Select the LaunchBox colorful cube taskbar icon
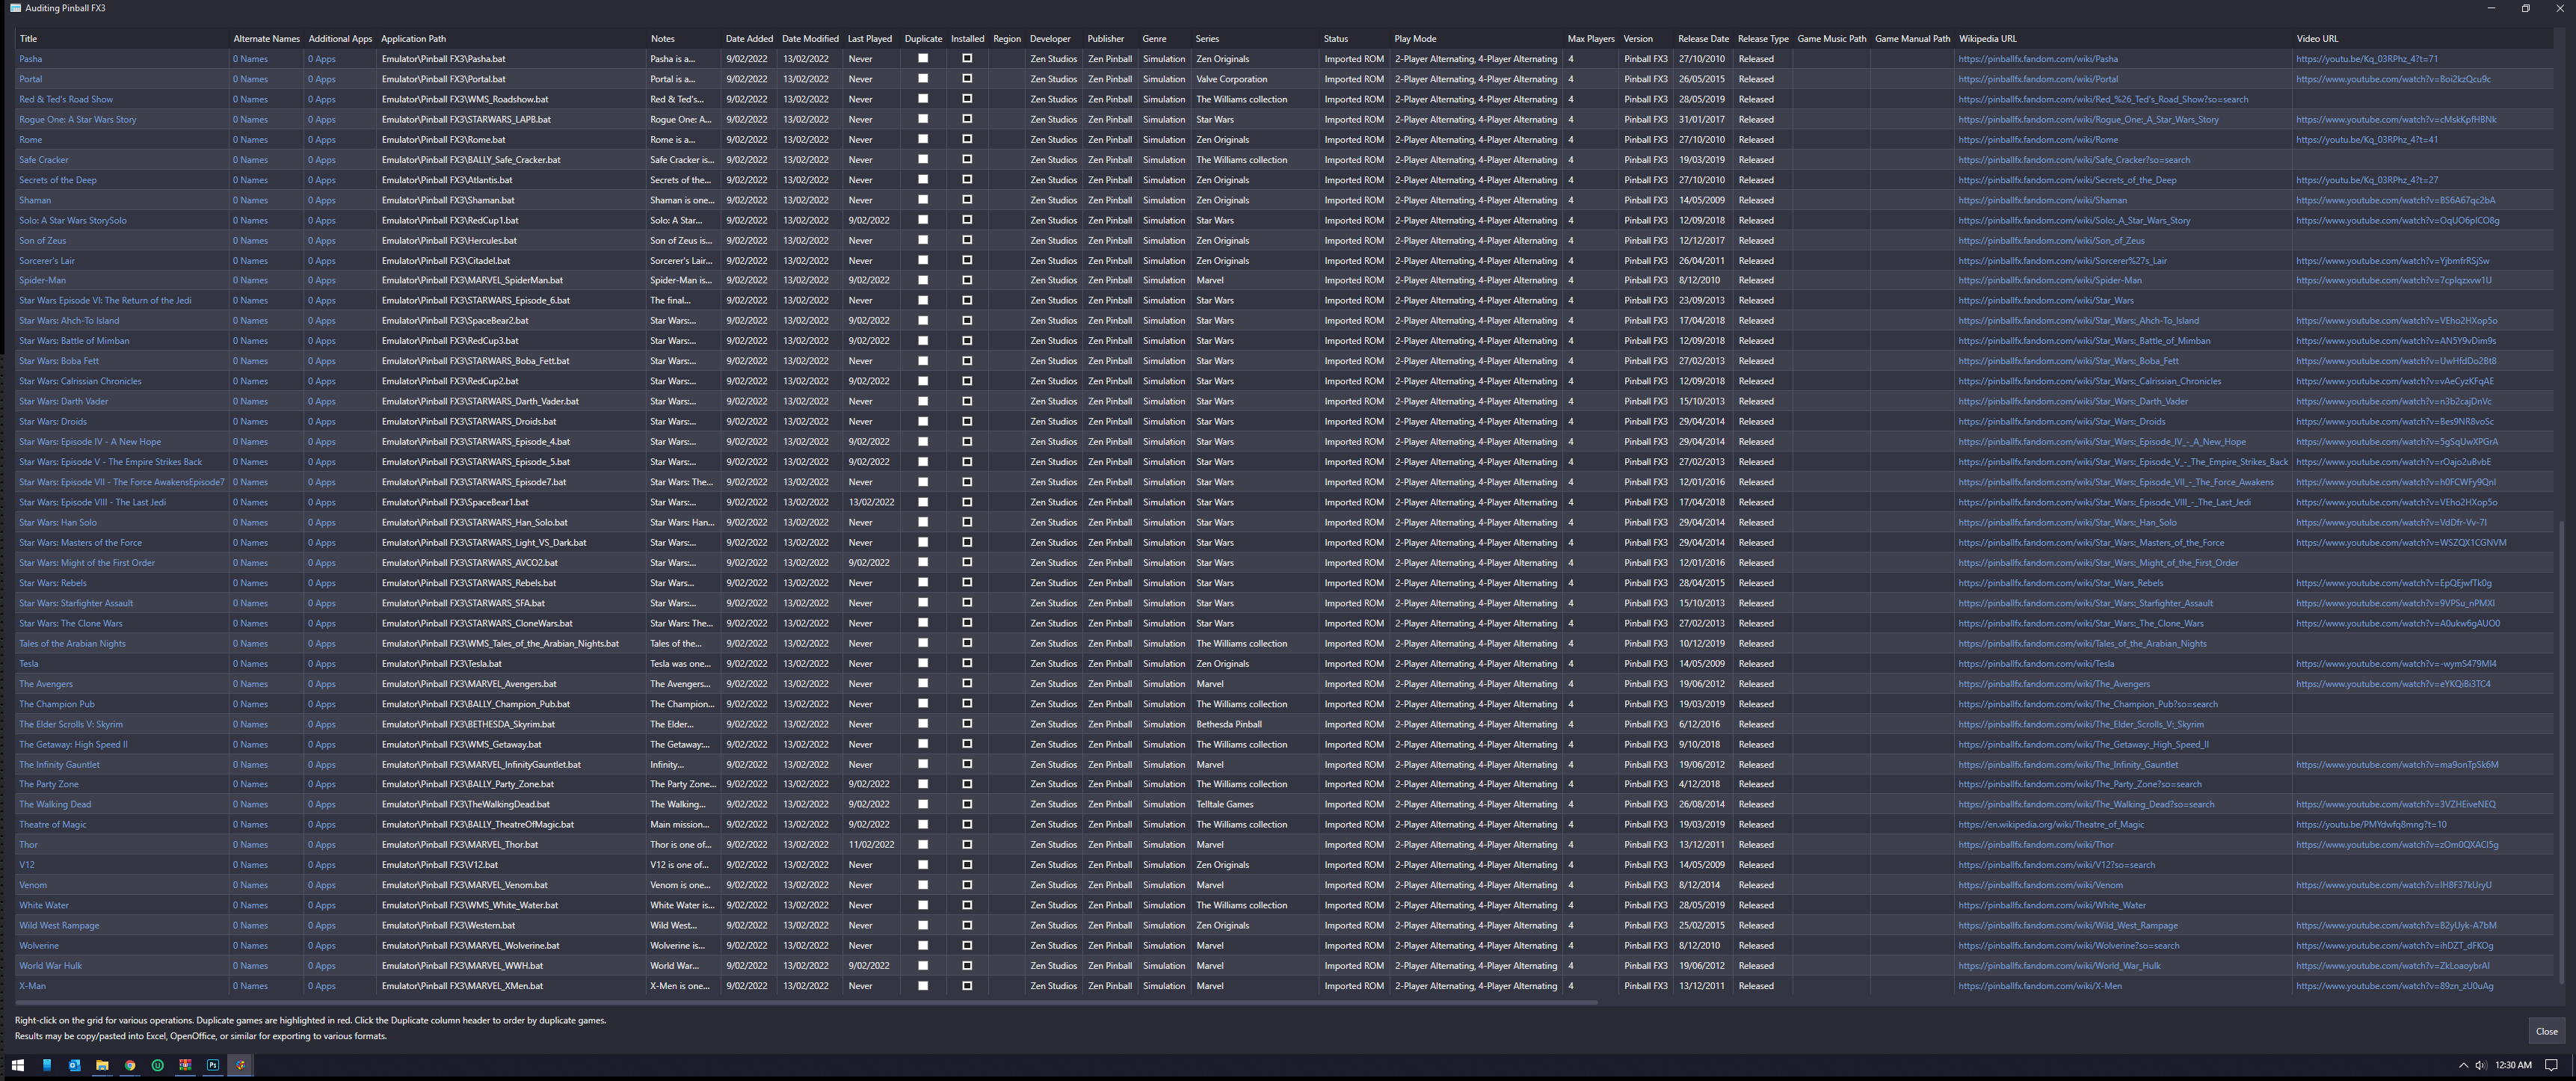2576x1081 pixels. (240, 1065)
